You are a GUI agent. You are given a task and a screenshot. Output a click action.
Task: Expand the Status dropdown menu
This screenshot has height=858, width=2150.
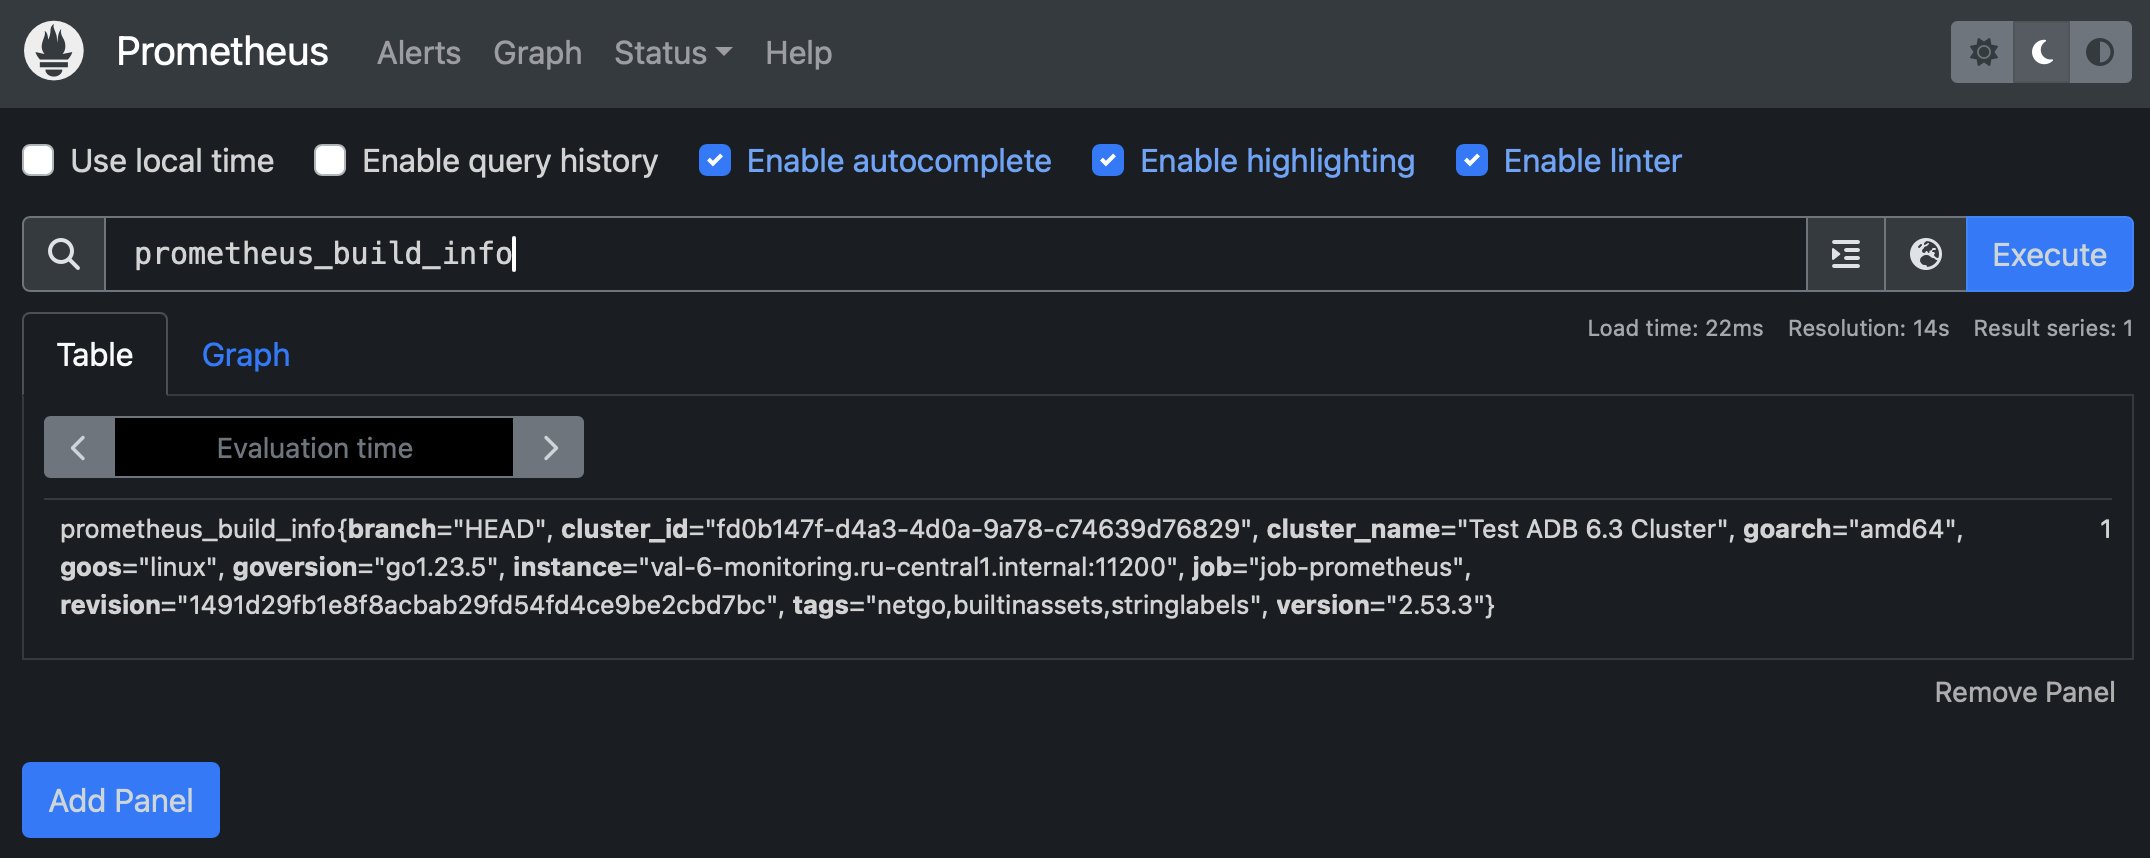coord(673,52)
